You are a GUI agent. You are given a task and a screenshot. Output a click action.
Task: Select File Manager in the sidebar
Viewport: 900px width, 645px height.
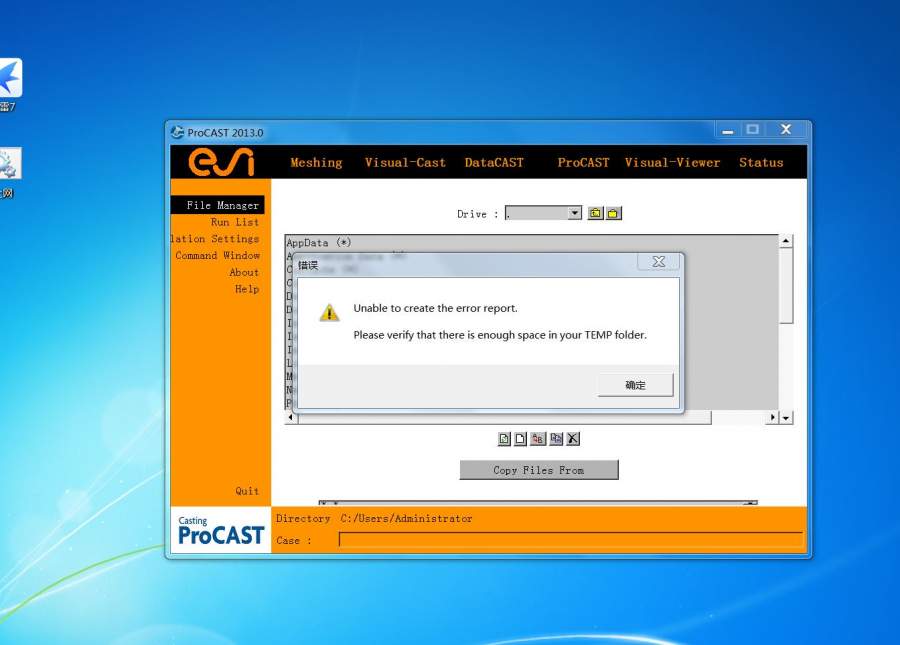[218, 205]
